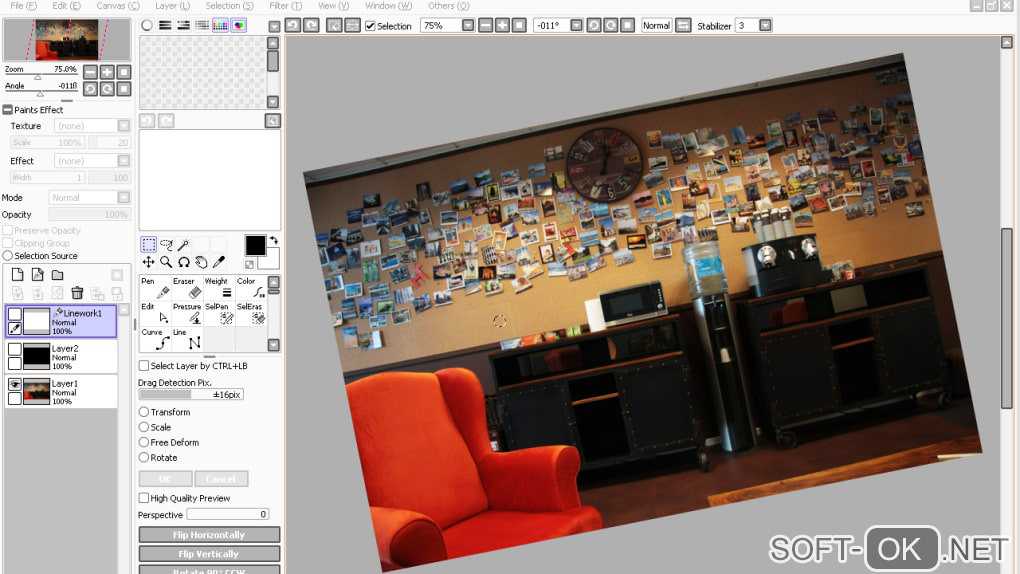This screenshot has width=1020, height=574.
Task: Open zoom percentage 75% dropdown
Action: tap(468, 25)
